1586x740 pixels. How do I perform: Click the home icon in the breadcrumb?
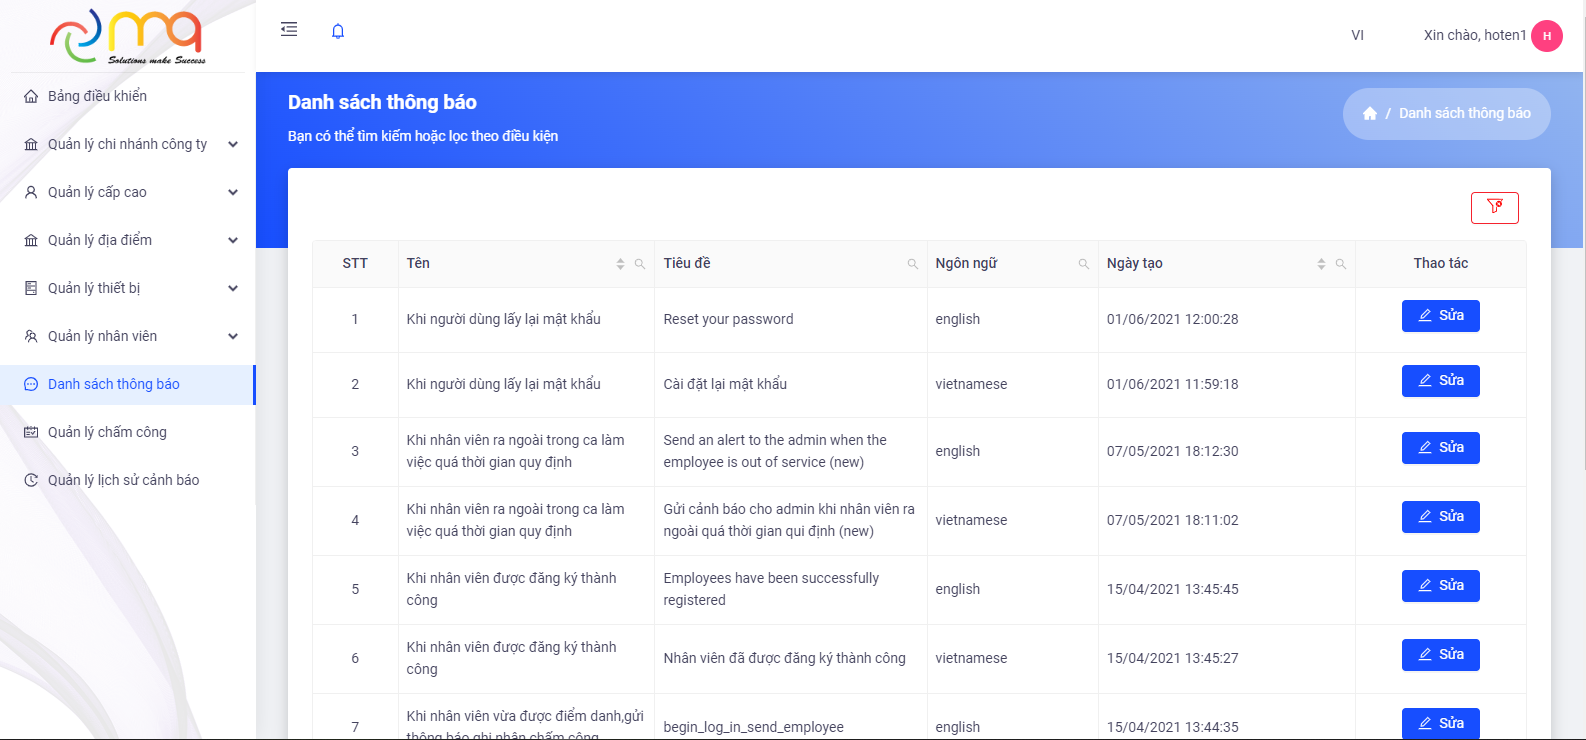pos(1370,114)
